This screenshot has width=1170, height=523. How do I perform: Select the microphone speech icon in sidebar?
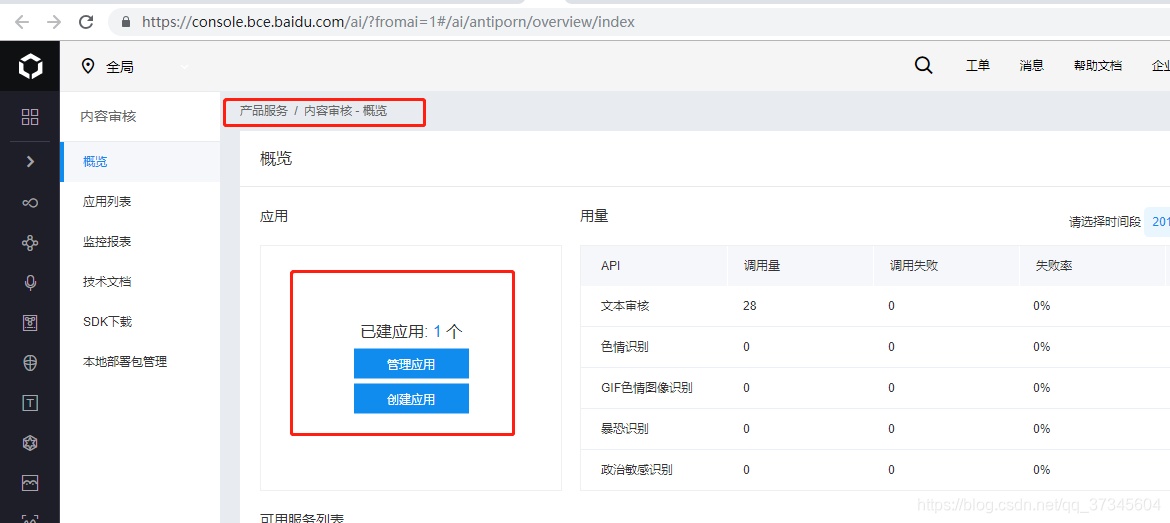click(x=30, y=283)
